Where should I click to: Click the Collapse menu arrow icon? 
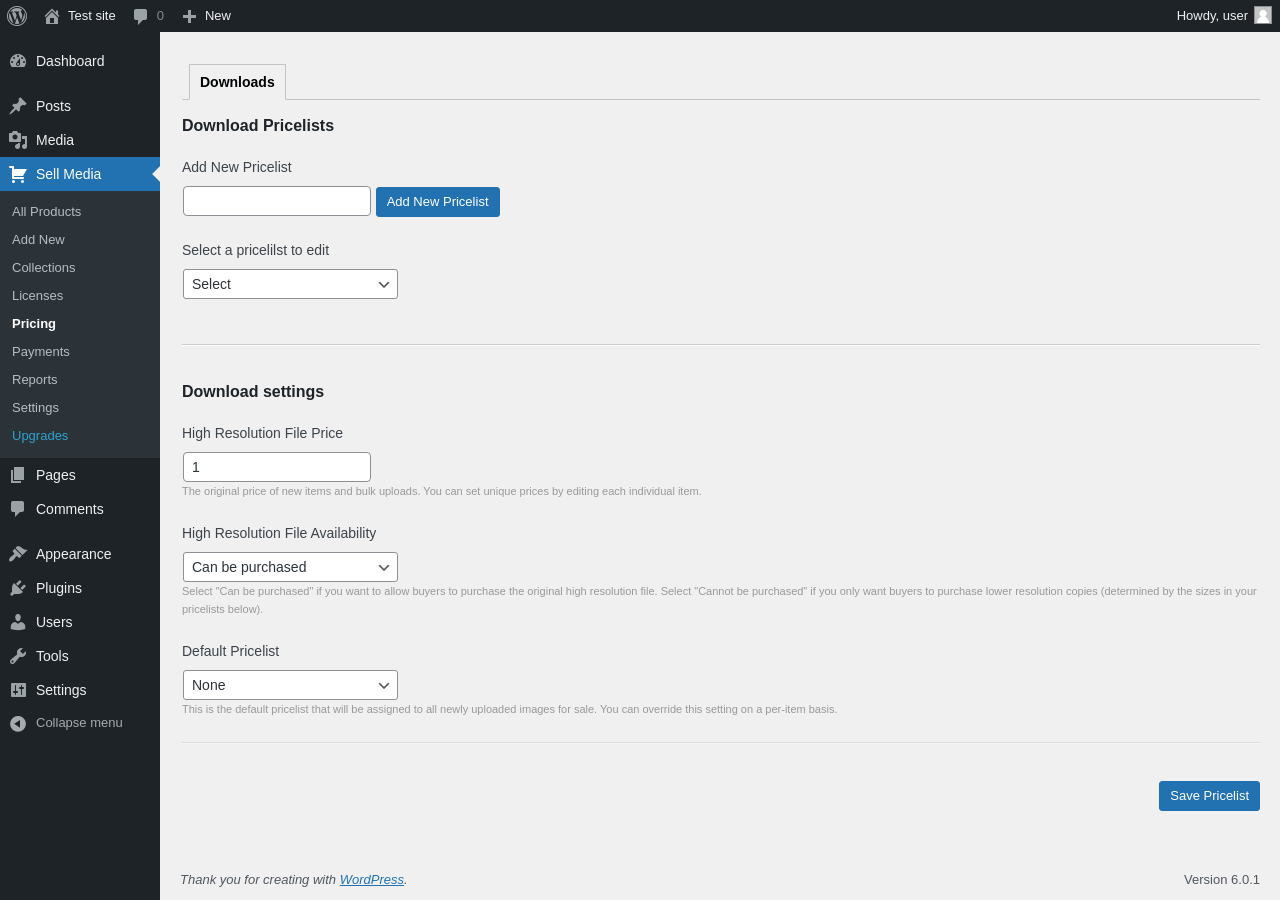click(18, 723)
